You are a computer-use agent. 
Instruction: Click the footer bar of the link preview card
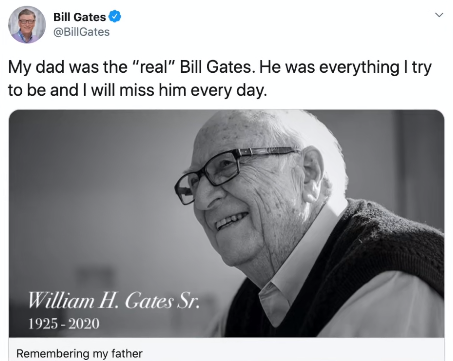click(x=227, y=349)
